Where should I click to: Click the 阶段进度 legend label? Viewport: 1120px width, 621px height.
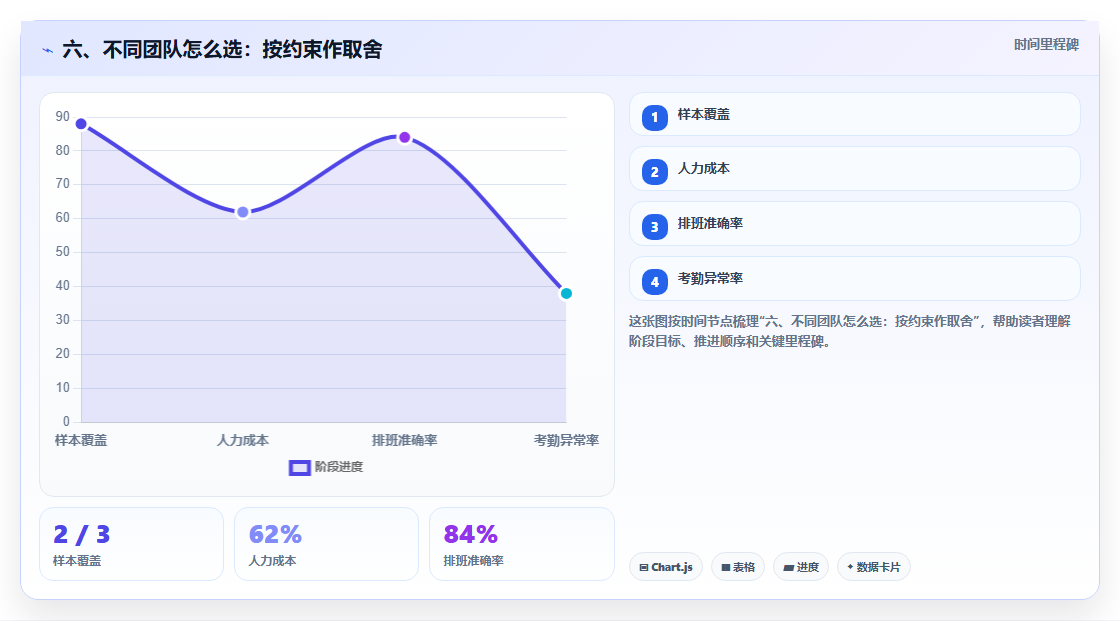click(339, 467)
